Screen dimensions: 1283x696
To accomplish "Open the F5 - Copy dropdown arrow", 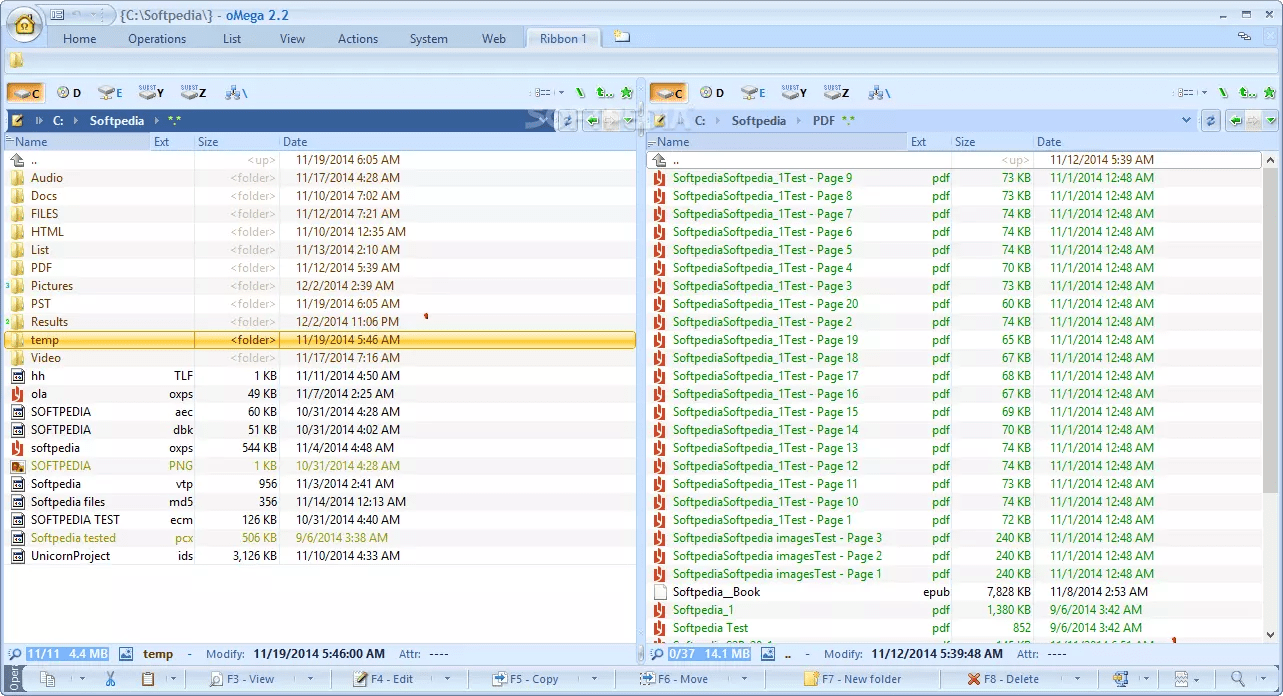I will 597,679.
